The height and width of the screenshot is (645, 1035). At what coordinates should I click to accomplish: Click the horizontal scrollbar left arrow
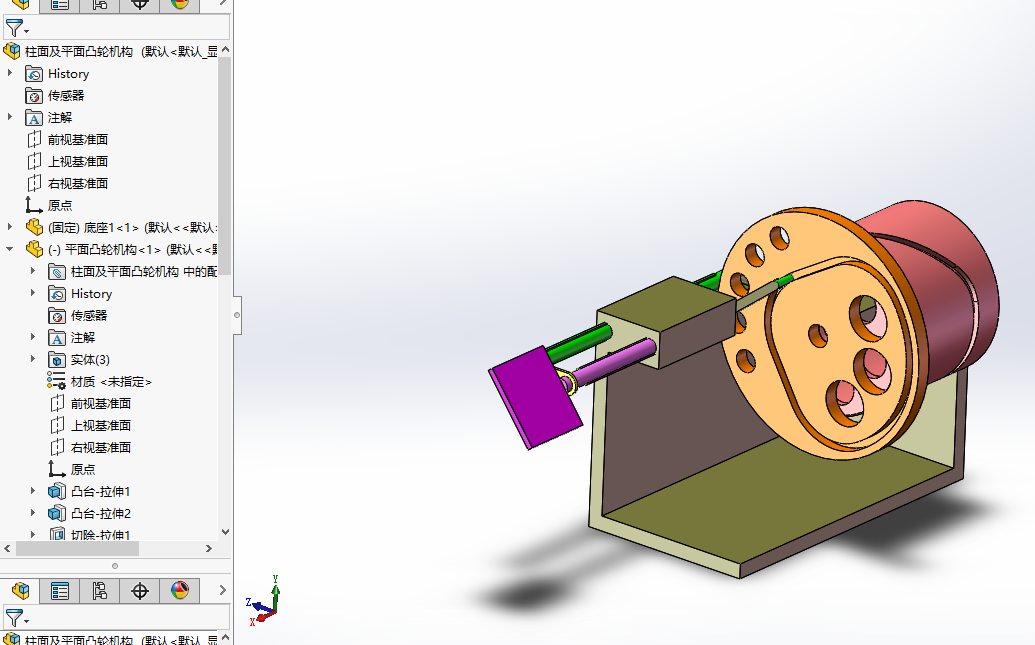(x=7, y=549)
